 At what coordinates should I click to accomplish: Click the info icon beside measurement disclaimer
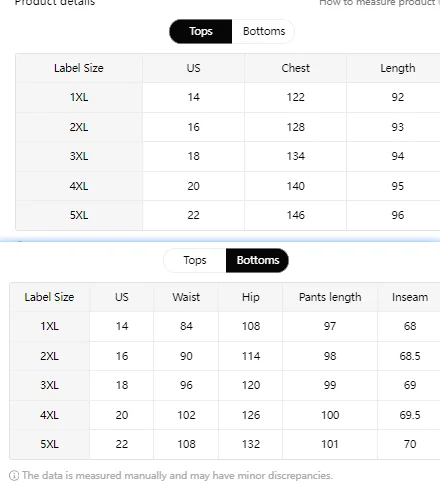(x=14, y=476)
